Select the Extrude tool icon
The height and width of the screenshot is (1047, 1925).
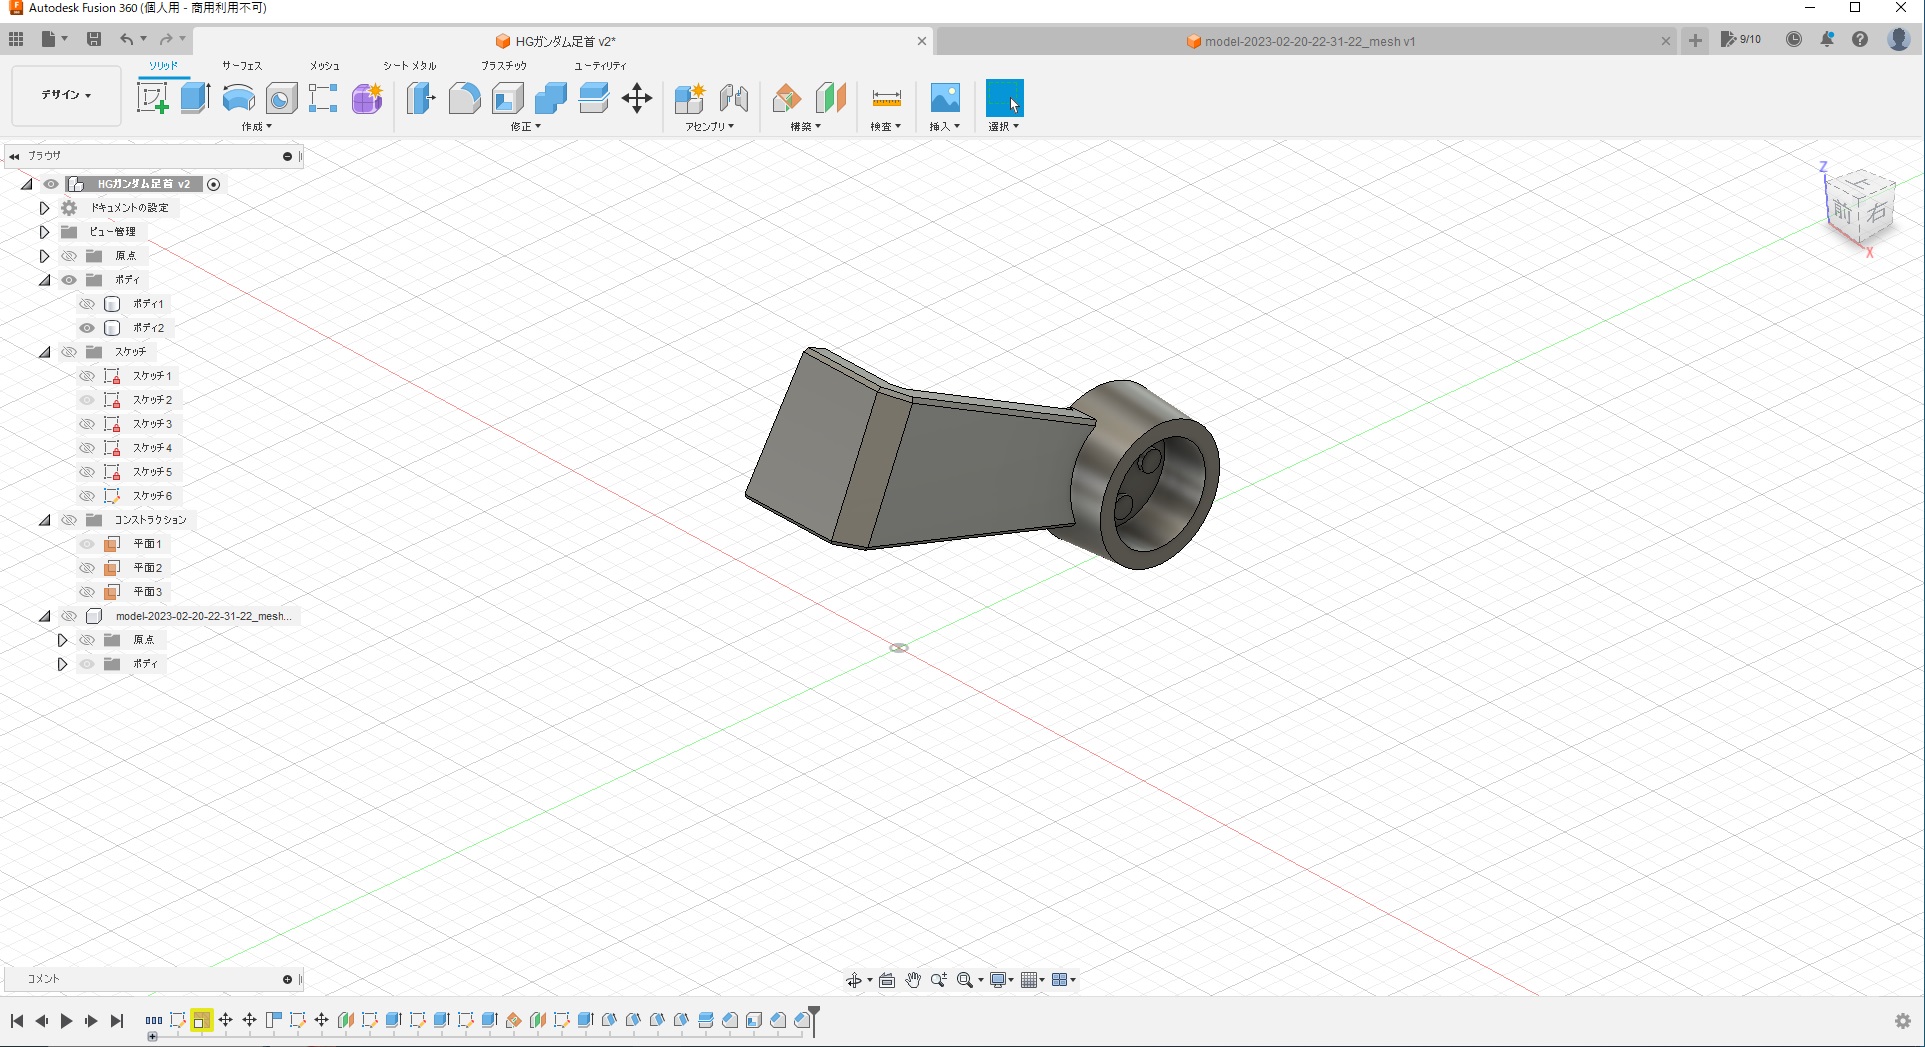(x=195, y=98)
